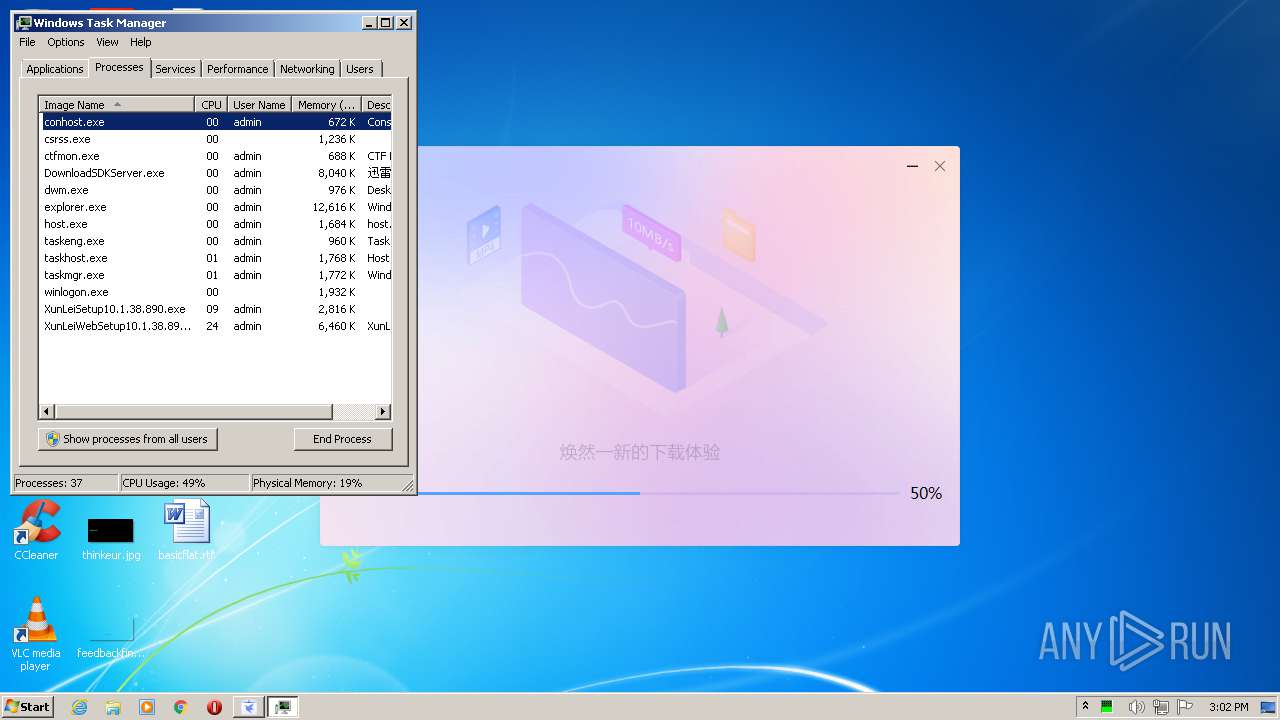Select the csrss.exe process row
This screenshot has width=1280, height=720.
[x=215, y=139]
